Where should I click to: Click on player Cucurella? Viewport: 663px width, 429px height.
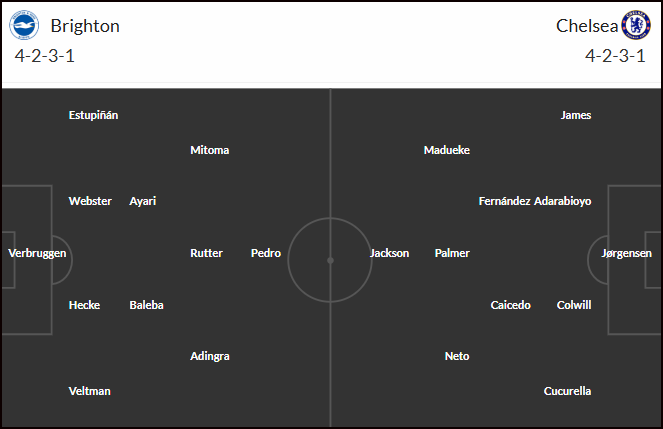567,391
